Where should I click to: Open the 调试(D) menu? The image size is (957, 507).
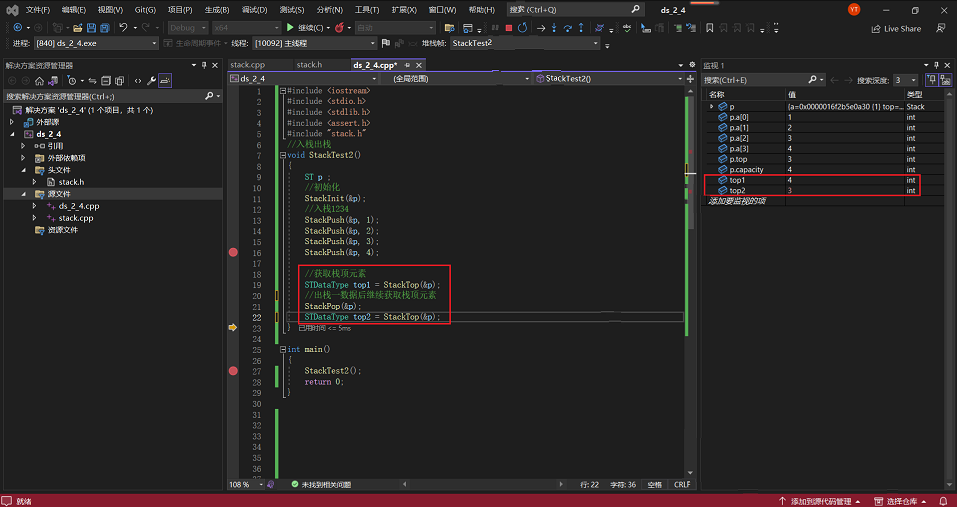[255, 10]
